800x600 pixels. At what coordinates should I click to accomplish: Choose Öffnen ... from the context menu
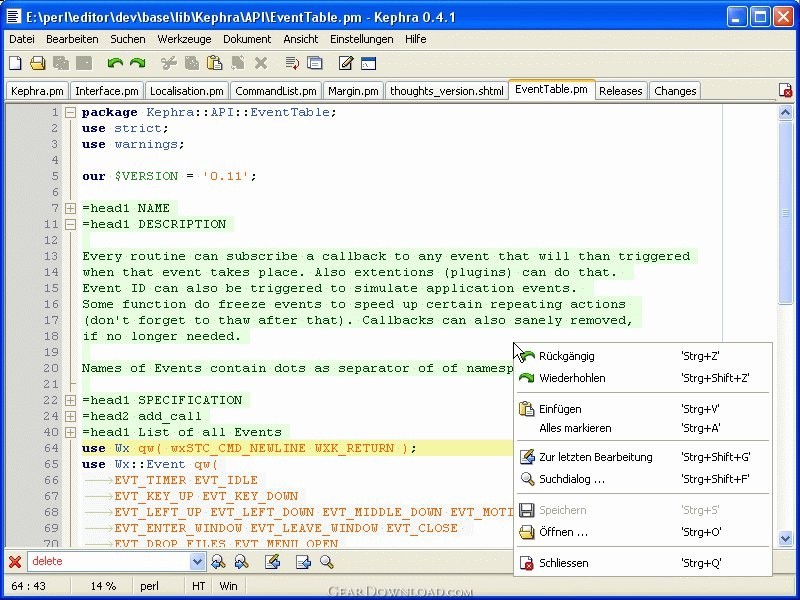tap(643, 532)
